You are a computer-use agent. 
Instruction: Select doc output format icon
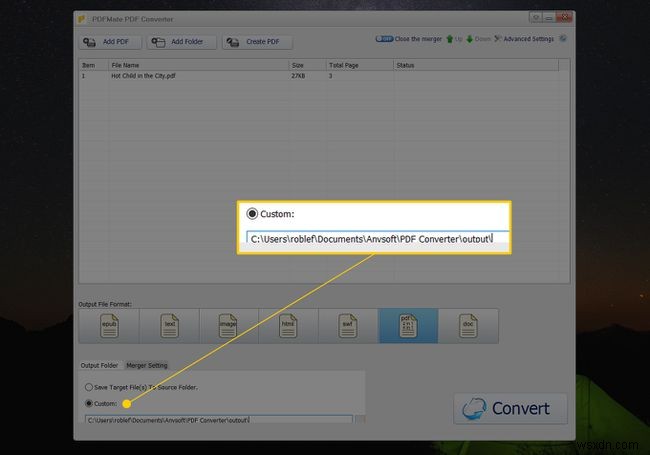coord(468,326)
